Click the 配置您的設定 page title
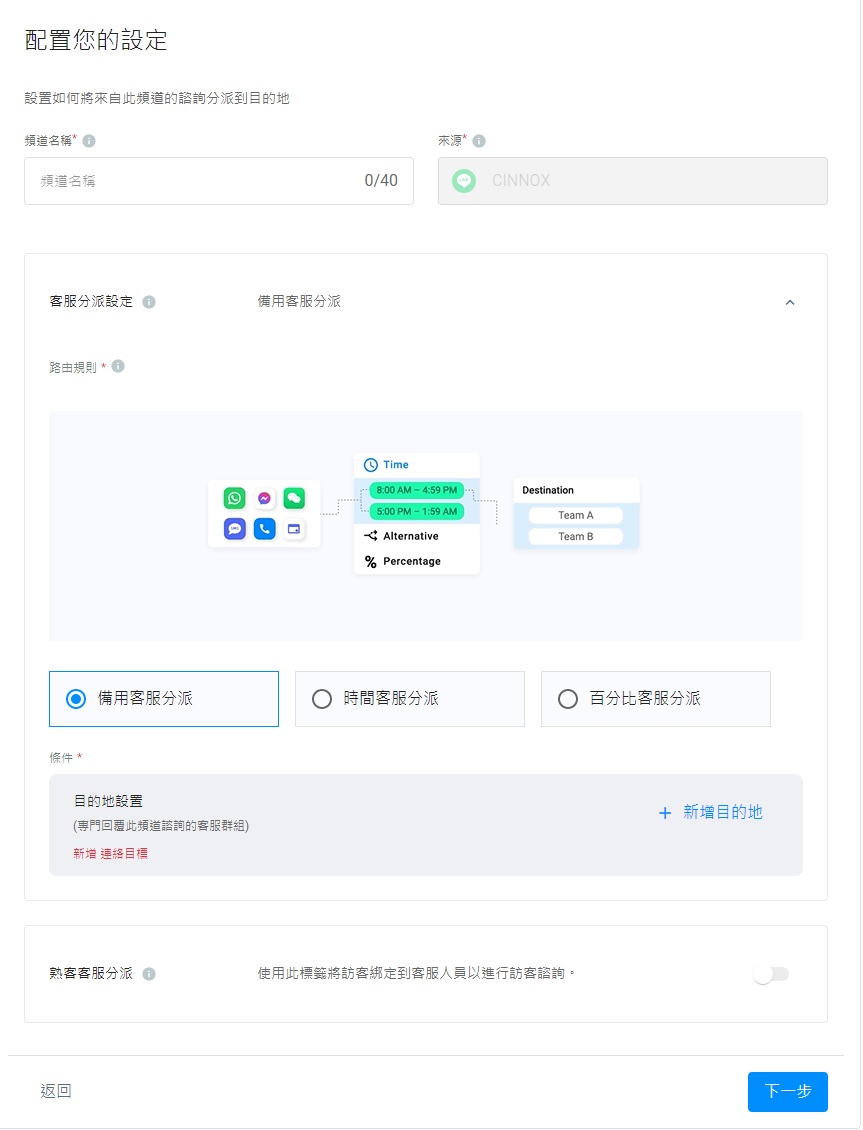The width and height of the screenshot is (863, 1130). [x=96, y=40]
